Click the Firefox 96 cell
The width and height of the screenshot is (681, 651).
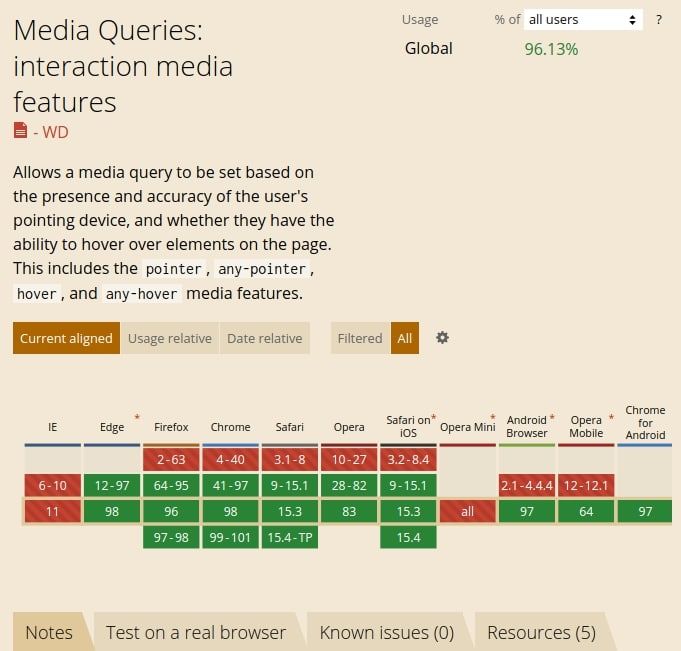point(171,511)
